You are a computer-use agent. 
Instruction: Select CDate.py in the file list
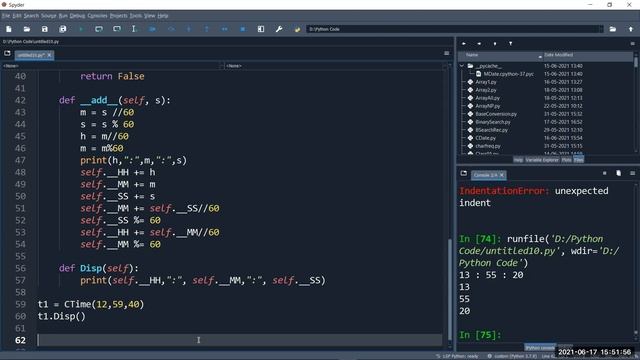(485, 138)
